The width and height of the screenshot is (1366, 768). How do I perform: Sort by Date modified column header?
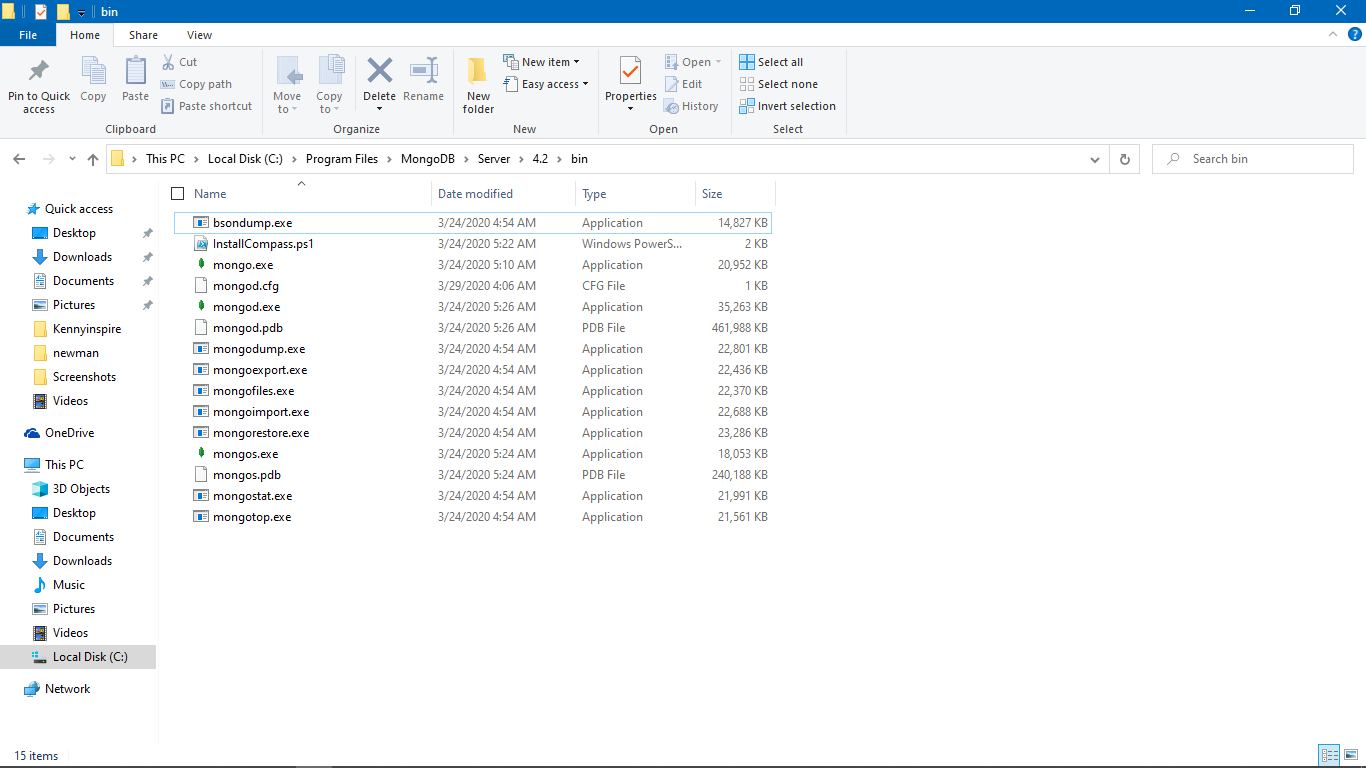tap(475, 194)
